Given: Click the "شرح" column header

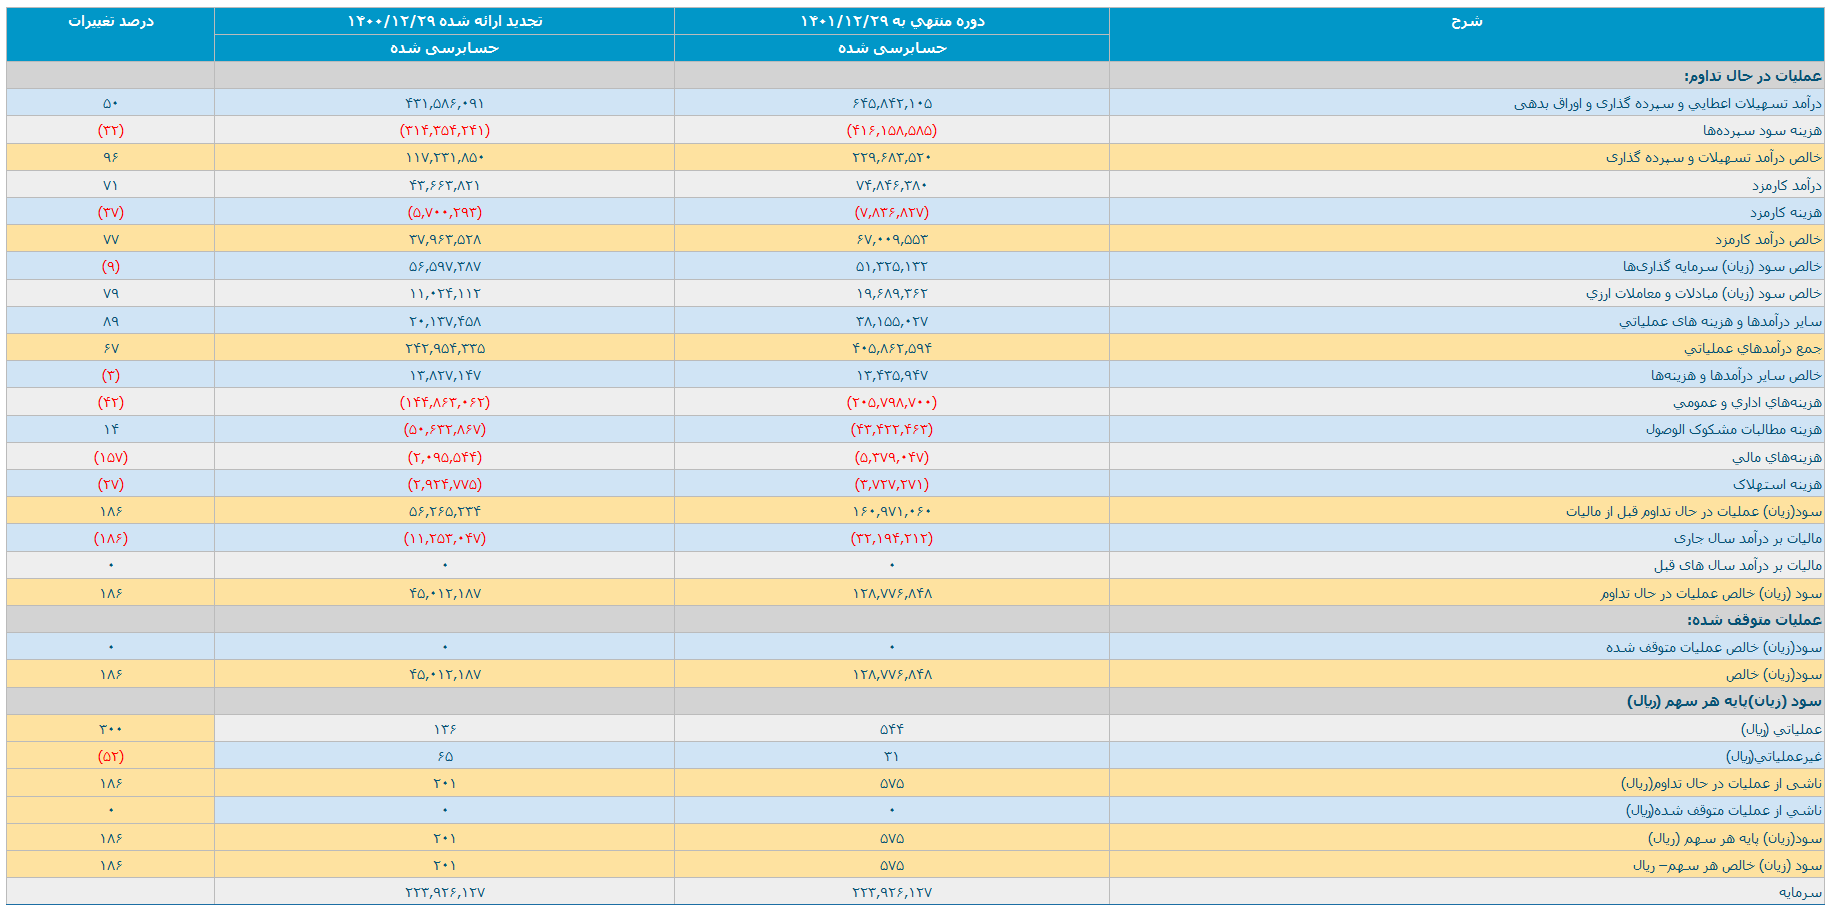Looking at the screenshot, I should click(1466, 22).
